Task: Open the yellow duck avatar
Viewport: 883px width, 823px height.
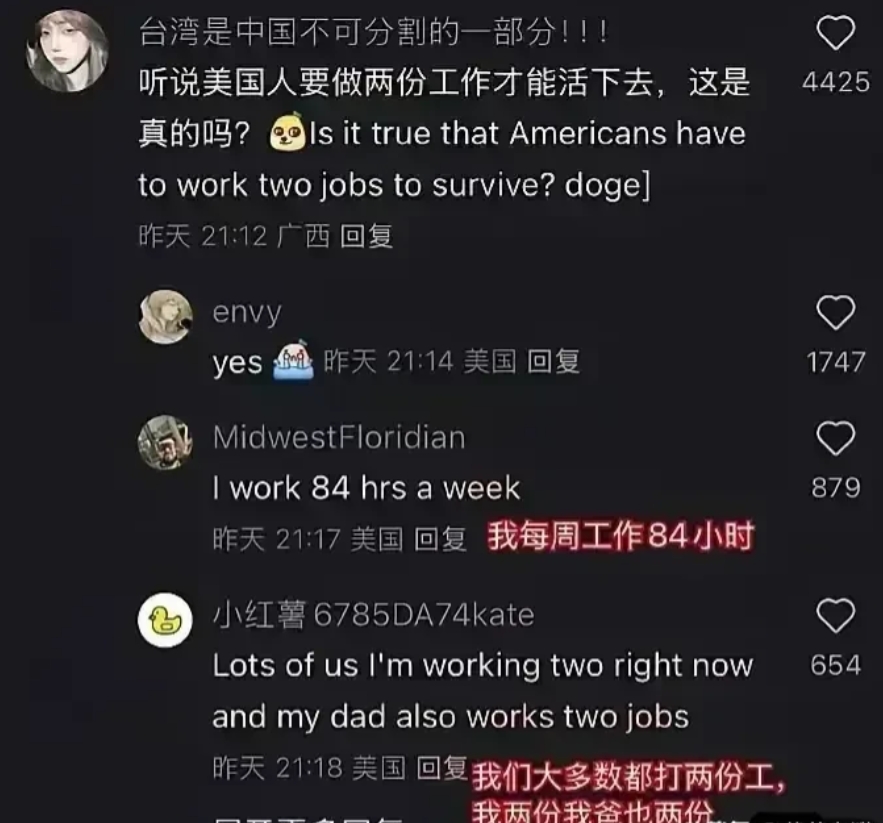Action: (165, 620)
